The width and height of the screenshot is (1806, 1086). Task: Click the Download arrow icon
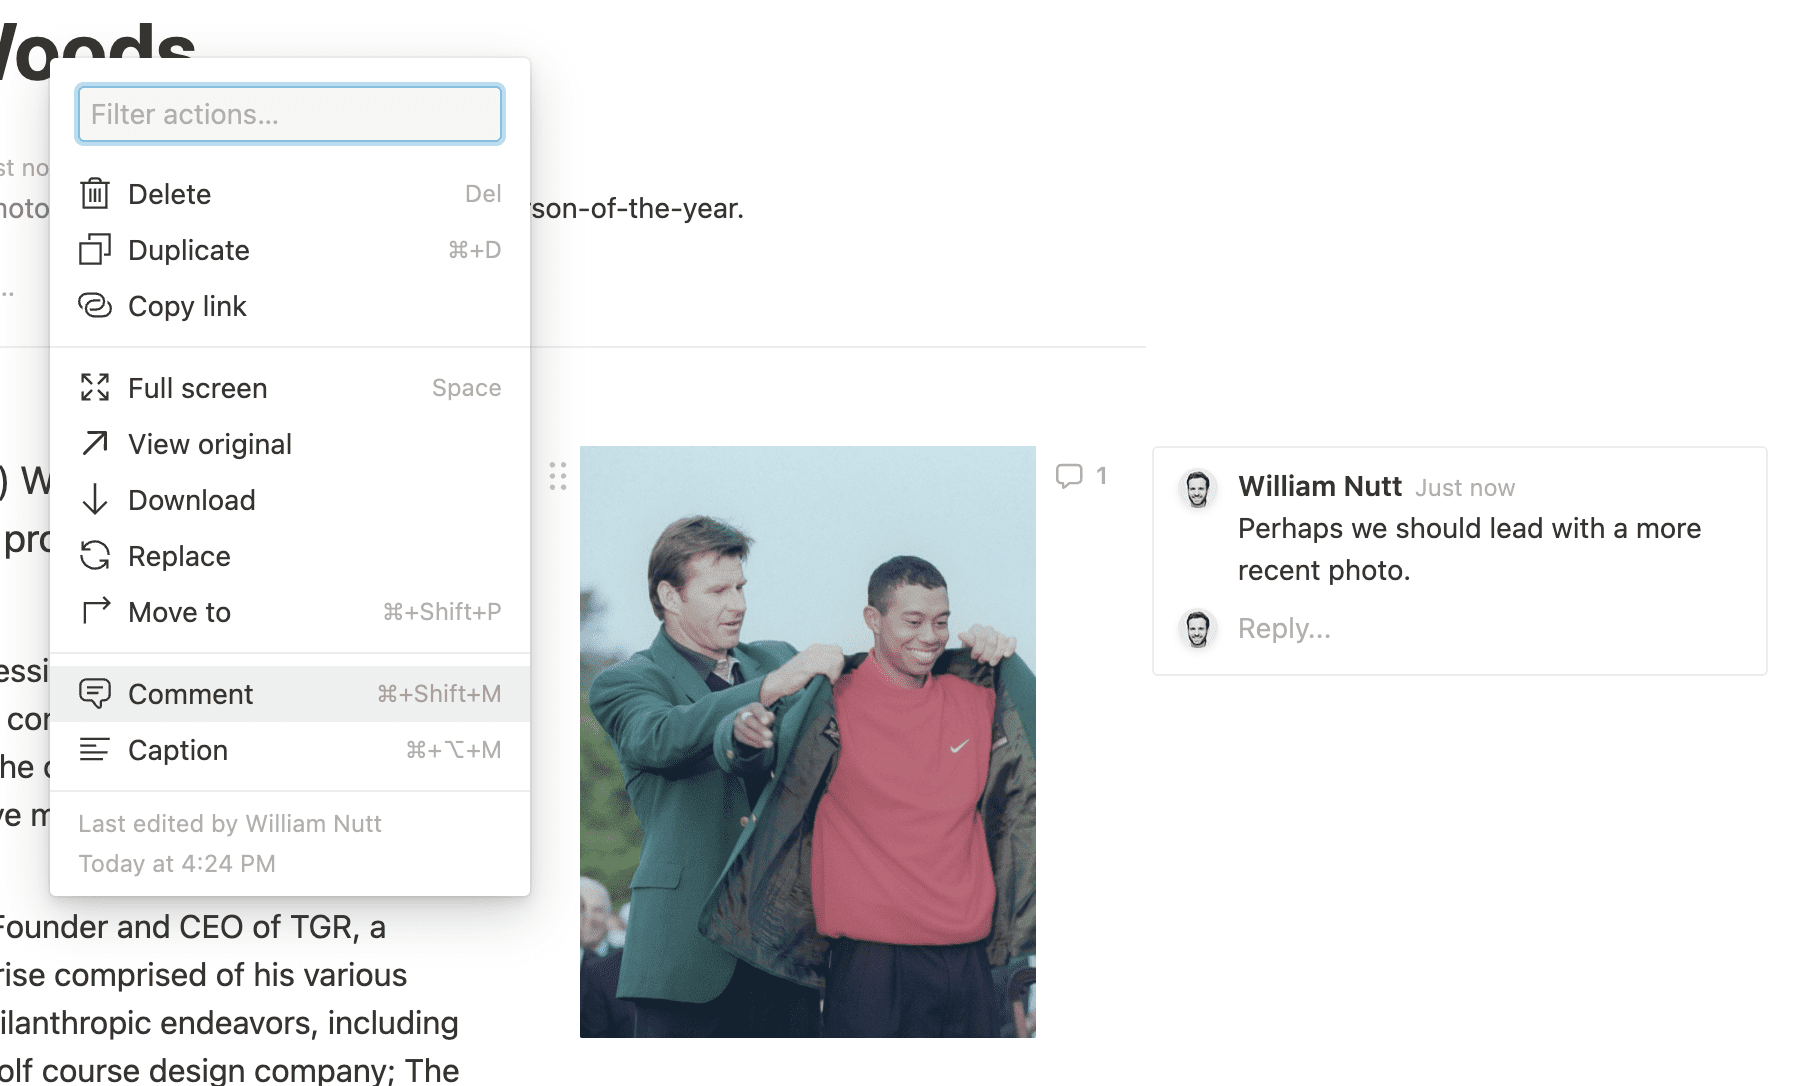click(x=95, y=499)
